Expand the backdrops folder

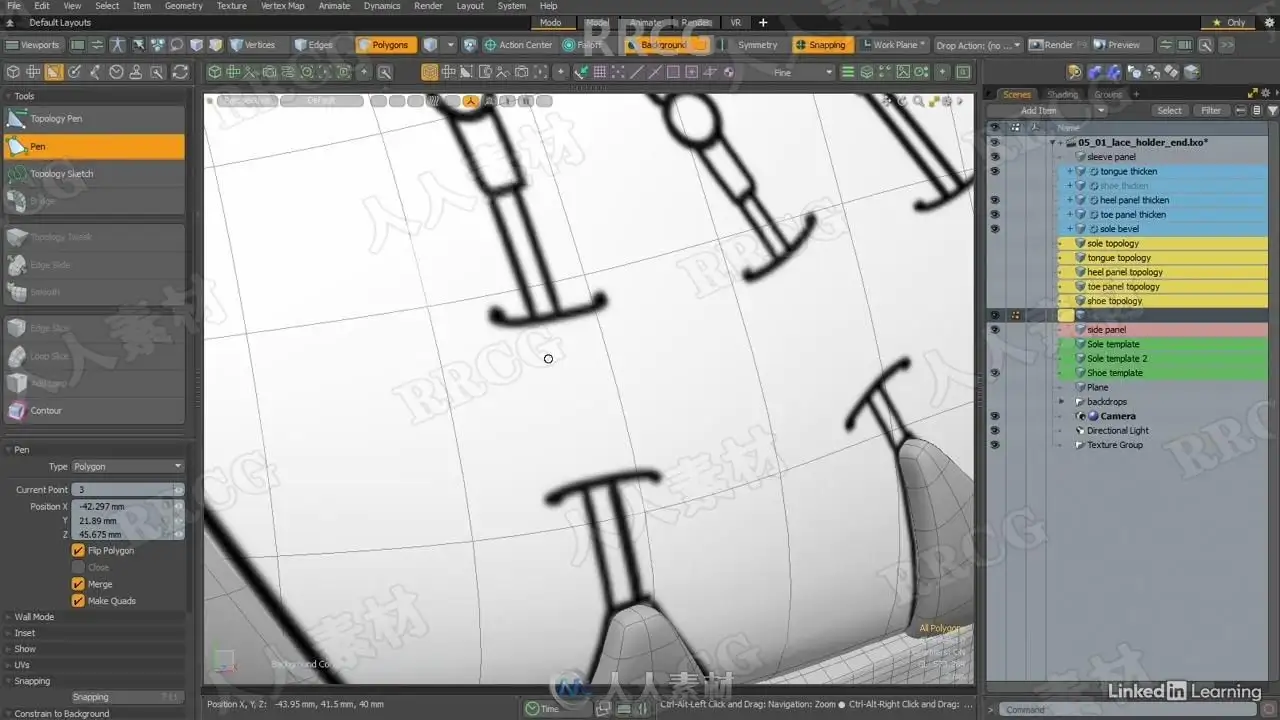tap(1062, 402)
